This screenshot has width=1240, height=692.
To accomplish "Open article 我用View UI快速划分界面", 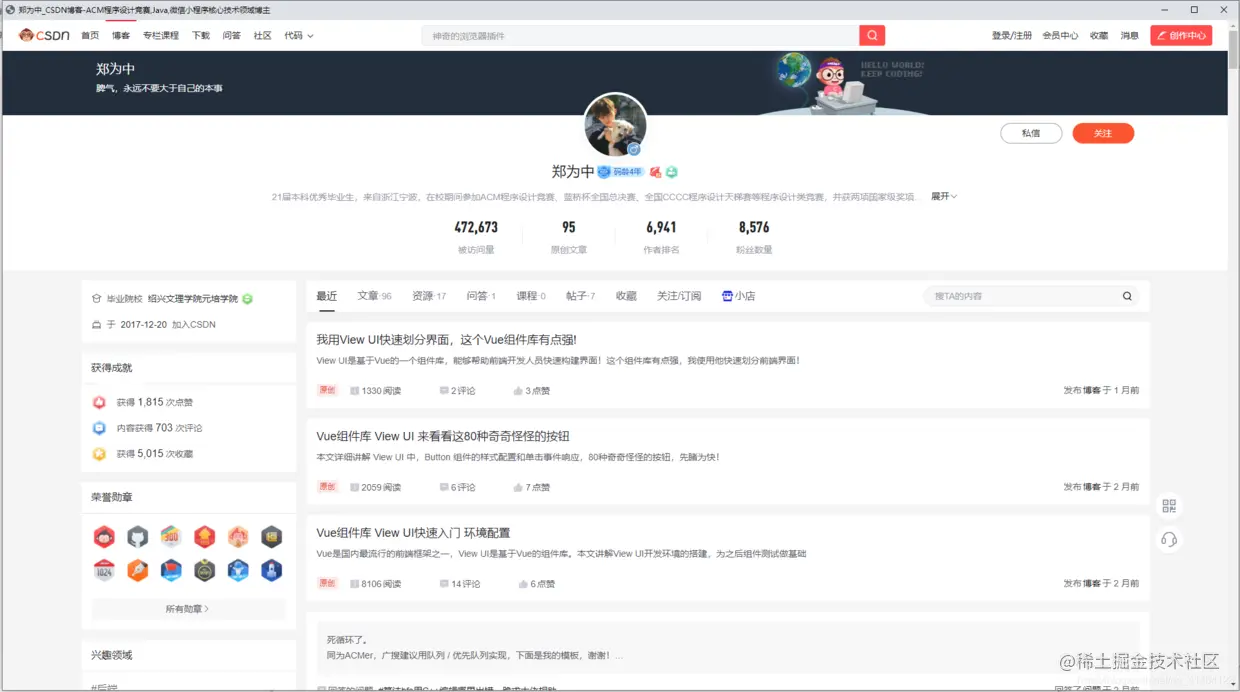I will [446, 340].
